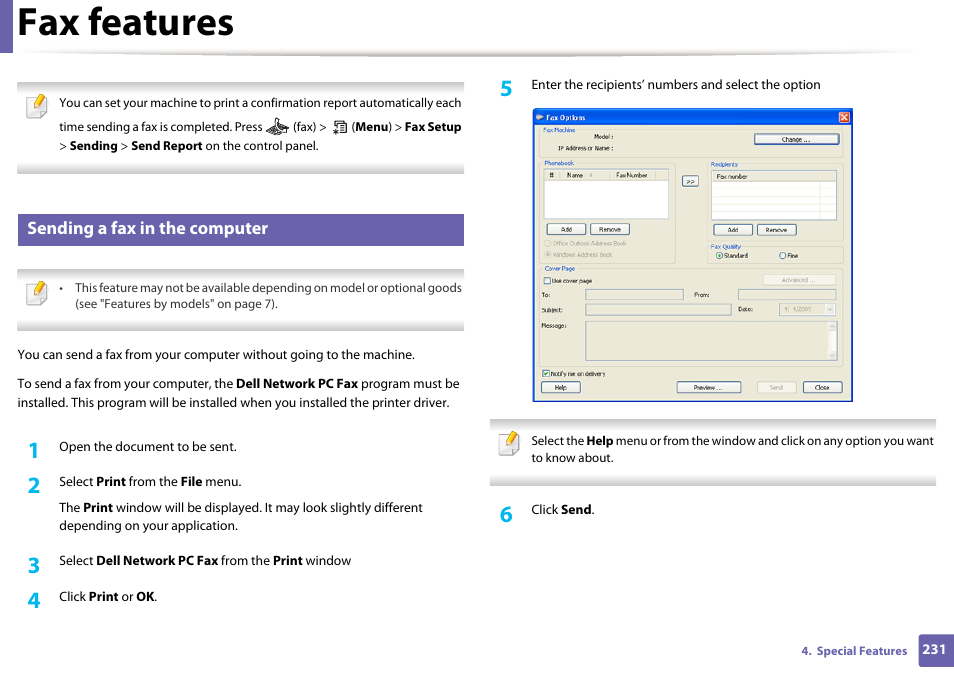Click bold 'Dell Network PC Fax' in paragraph

[297, 384]
